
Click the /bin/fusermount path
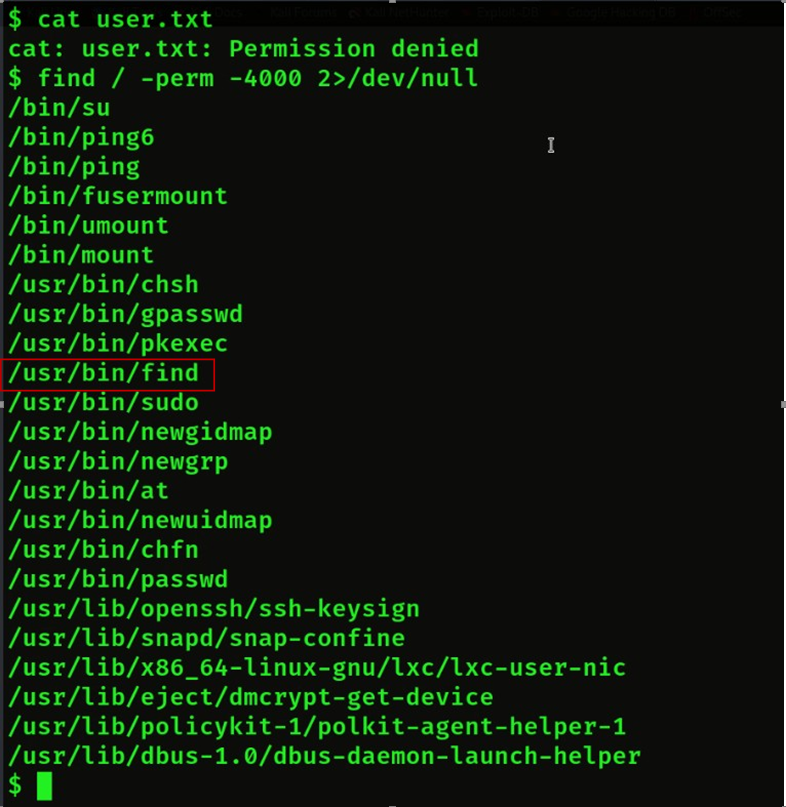118,196
